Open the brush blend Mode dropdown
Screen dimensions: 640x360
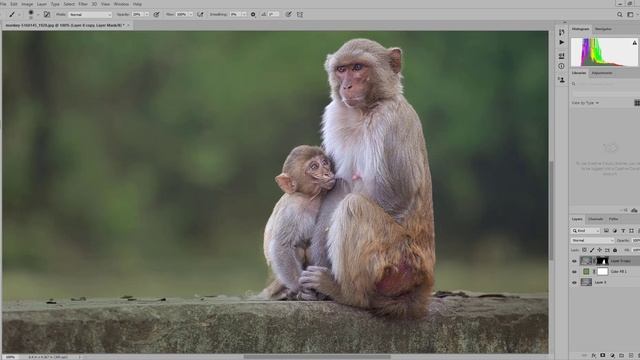coord(90,14)
